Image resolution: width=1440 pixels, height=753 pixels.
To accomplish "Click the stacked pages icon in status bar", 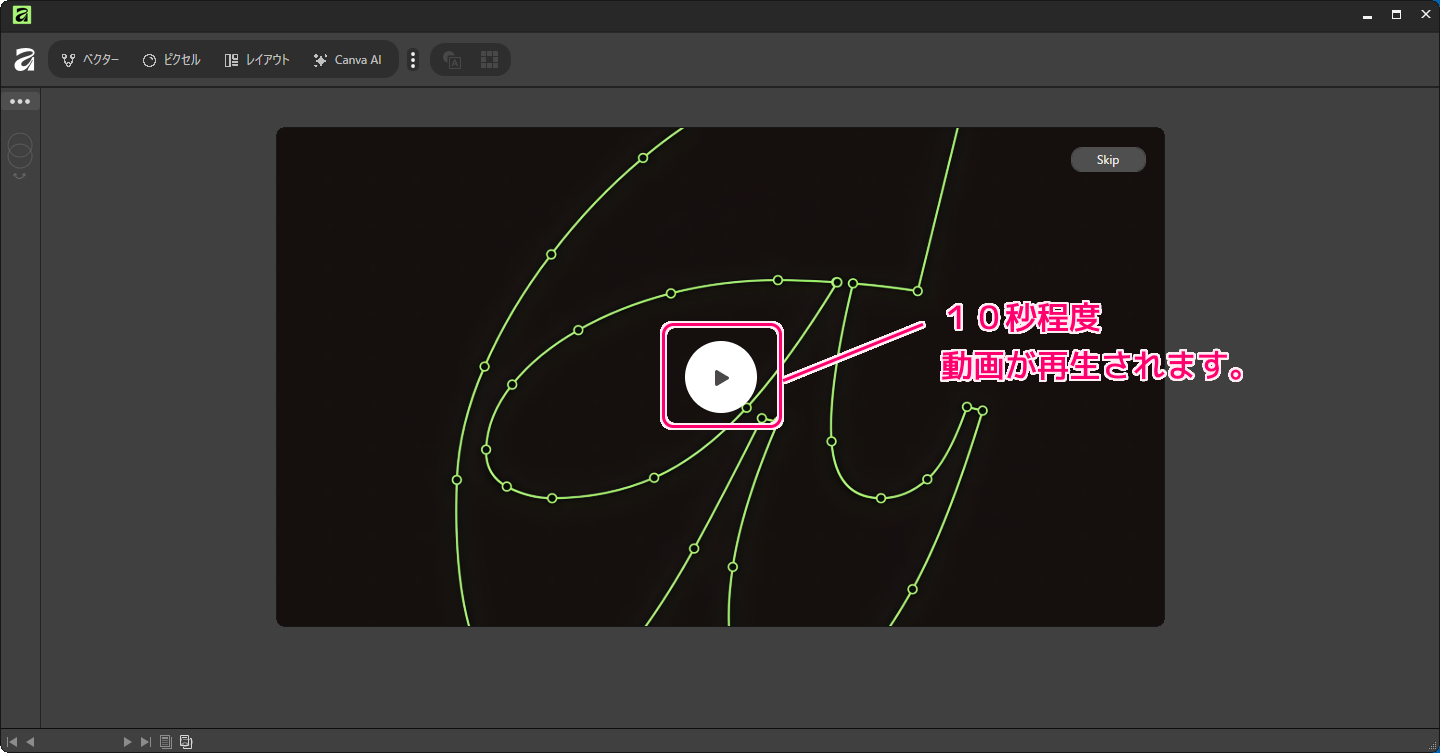I will (186, 742).
